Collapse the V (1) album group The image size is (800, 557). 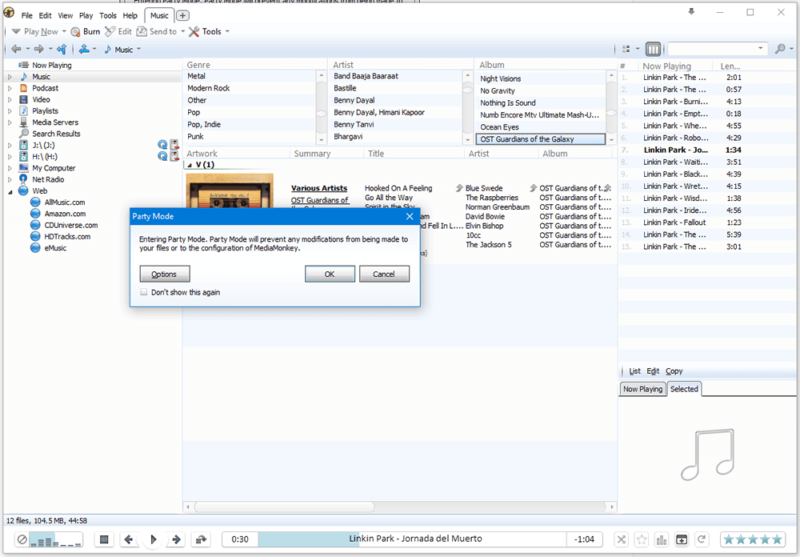click(190, 165)
